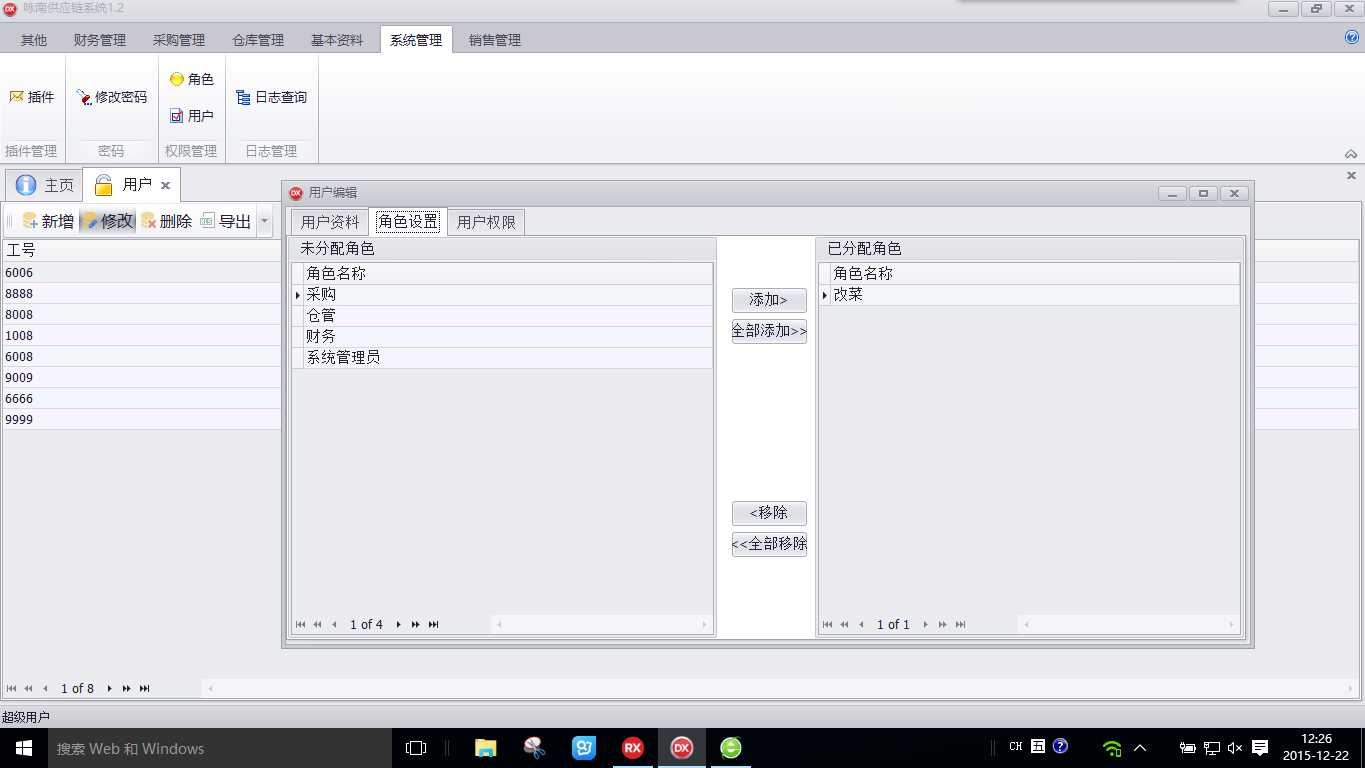
Task: Open the 基本资料 ribbon tab
Action: point(337,40)
